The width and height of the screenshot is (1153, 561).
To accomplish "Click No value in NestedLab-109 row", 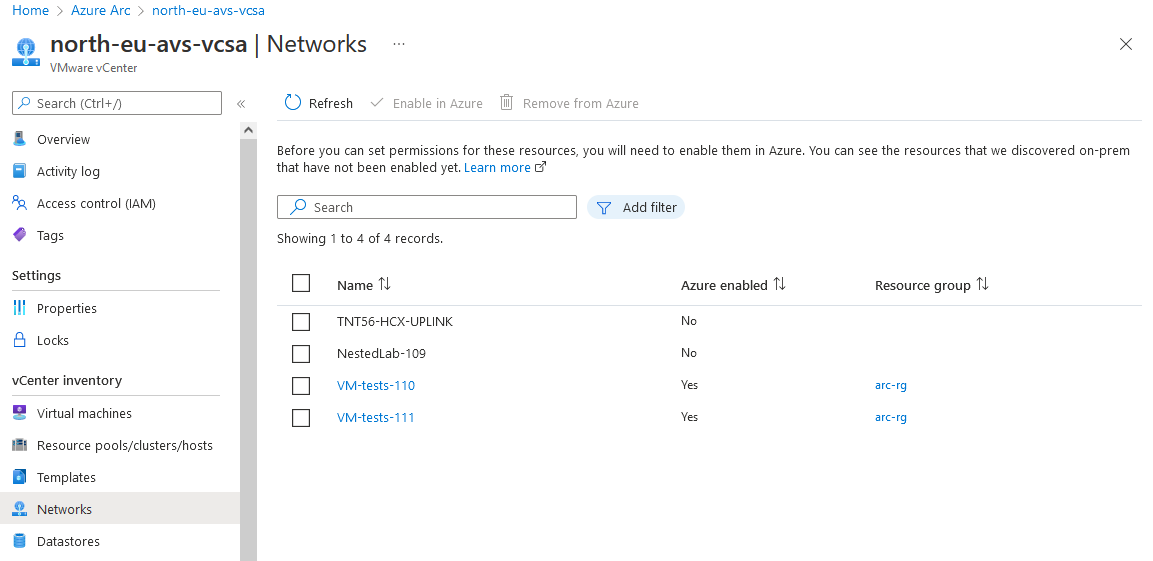I will 689,353.
